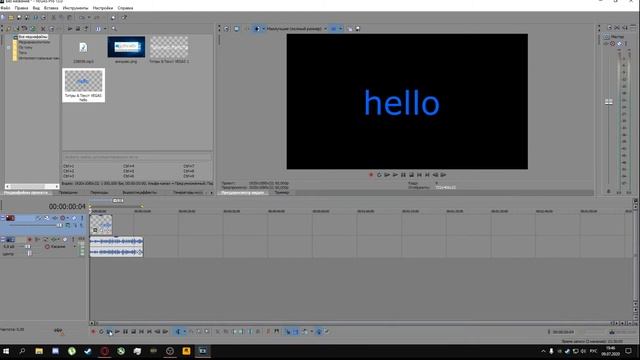The width and height of the screenshot is (640, 360).
Task: Go to project start in timeline transport
Action: tap(141, 331)
